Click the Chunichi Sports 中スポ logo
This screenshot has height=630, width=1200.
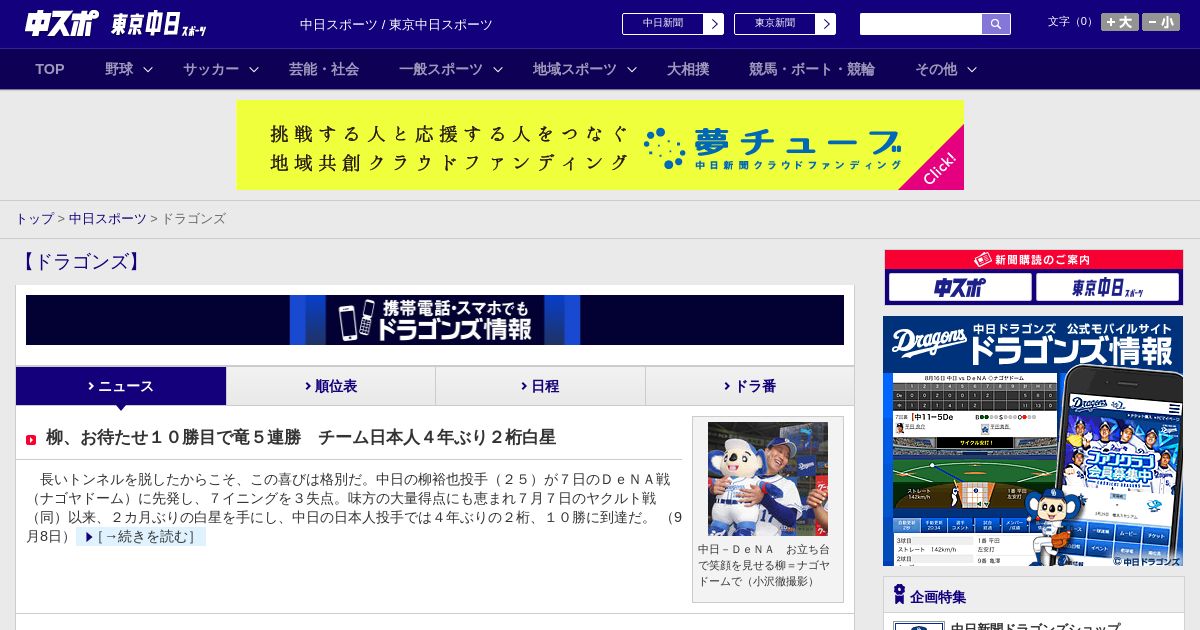(x=62, y=24)
